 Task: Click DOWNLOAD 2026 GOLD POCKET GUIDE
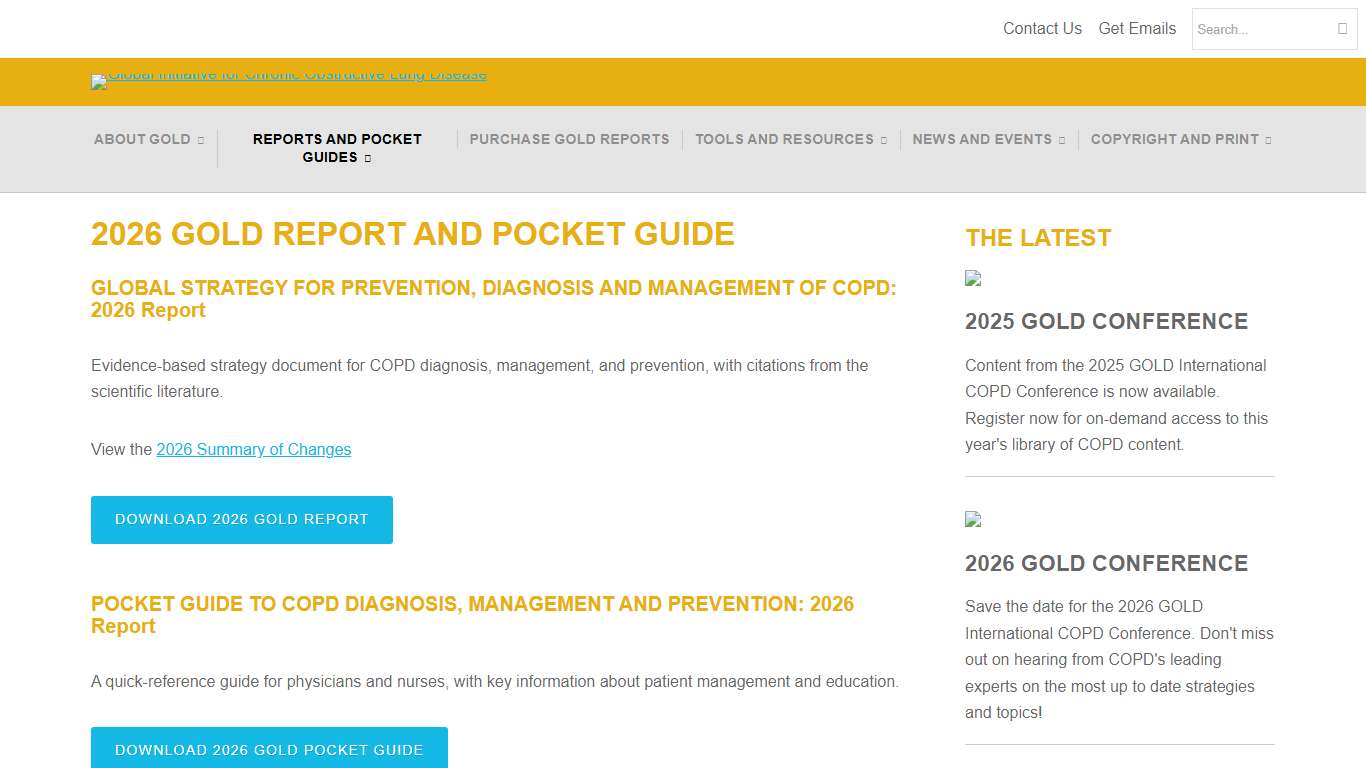point(268,750)
